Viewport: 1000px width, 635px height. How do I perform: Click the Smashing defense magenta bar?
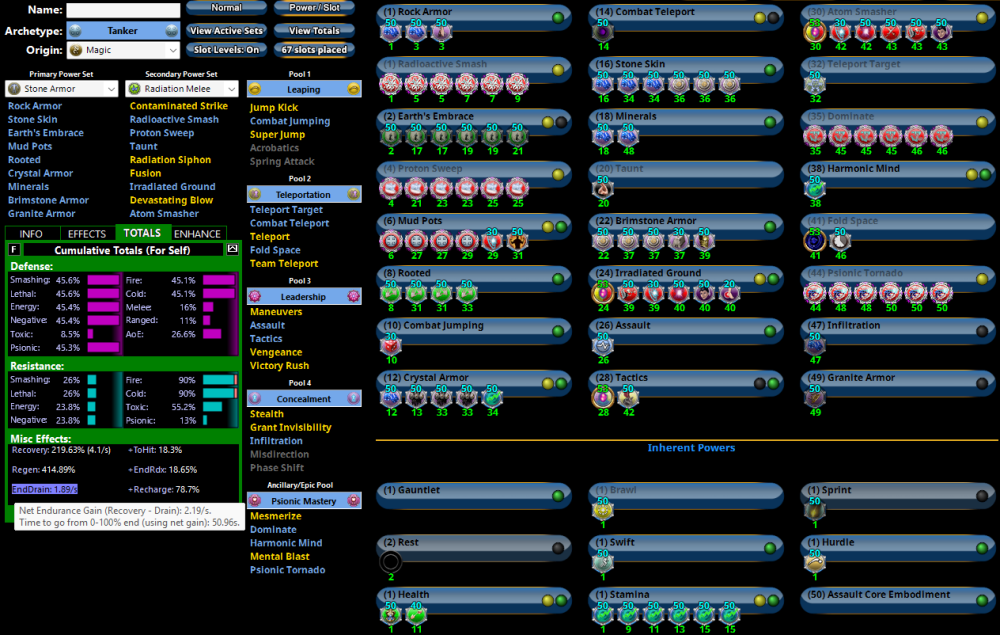click(x=103, y=280)
